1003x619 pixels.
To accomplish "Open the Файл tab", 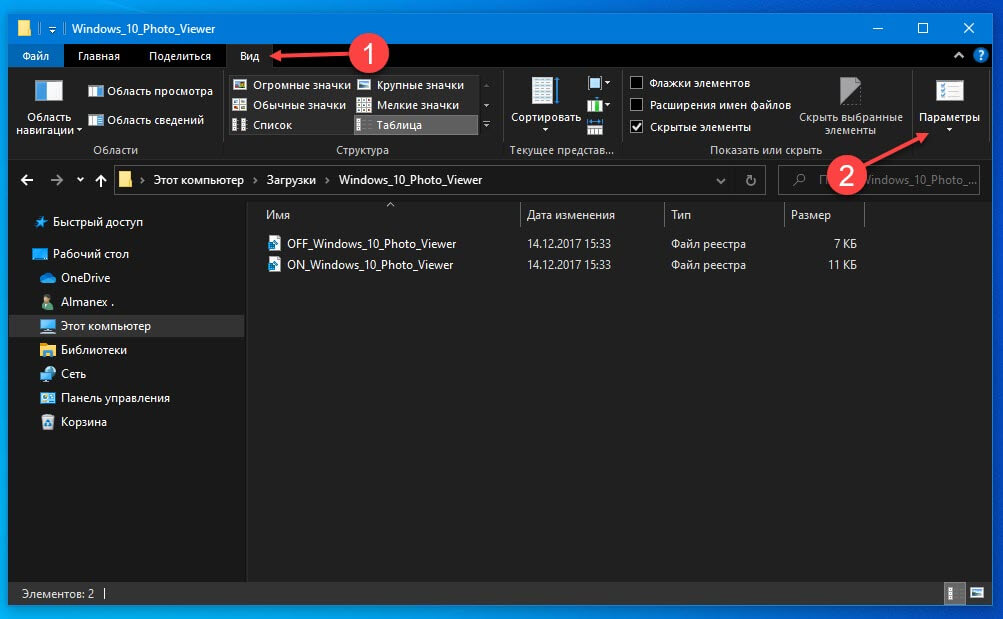I will 36,56.
